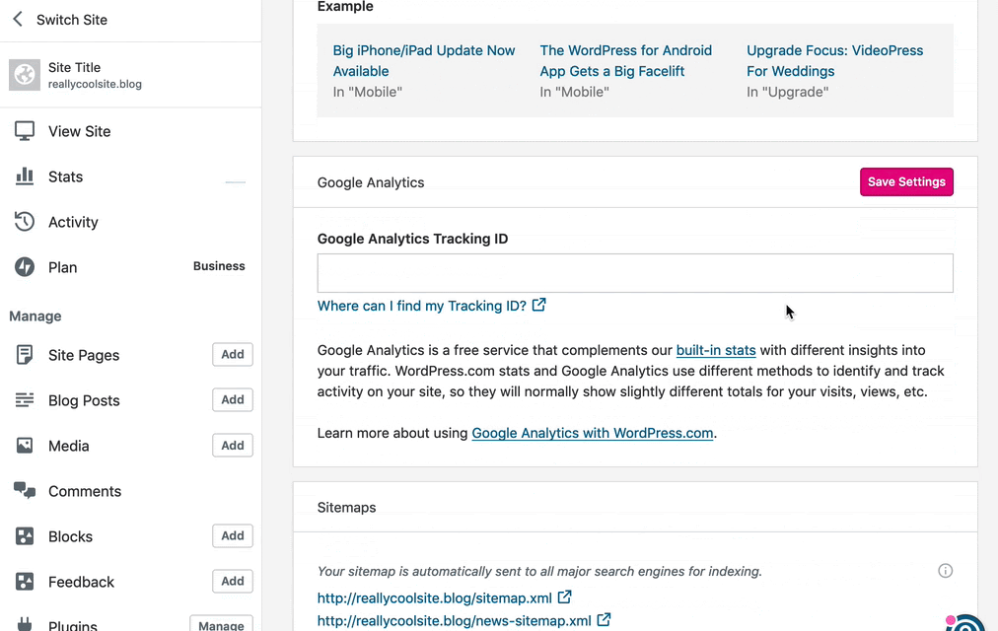Click external link icon after sitemap.xml URL
998x631 pixels.
[564, 597]
